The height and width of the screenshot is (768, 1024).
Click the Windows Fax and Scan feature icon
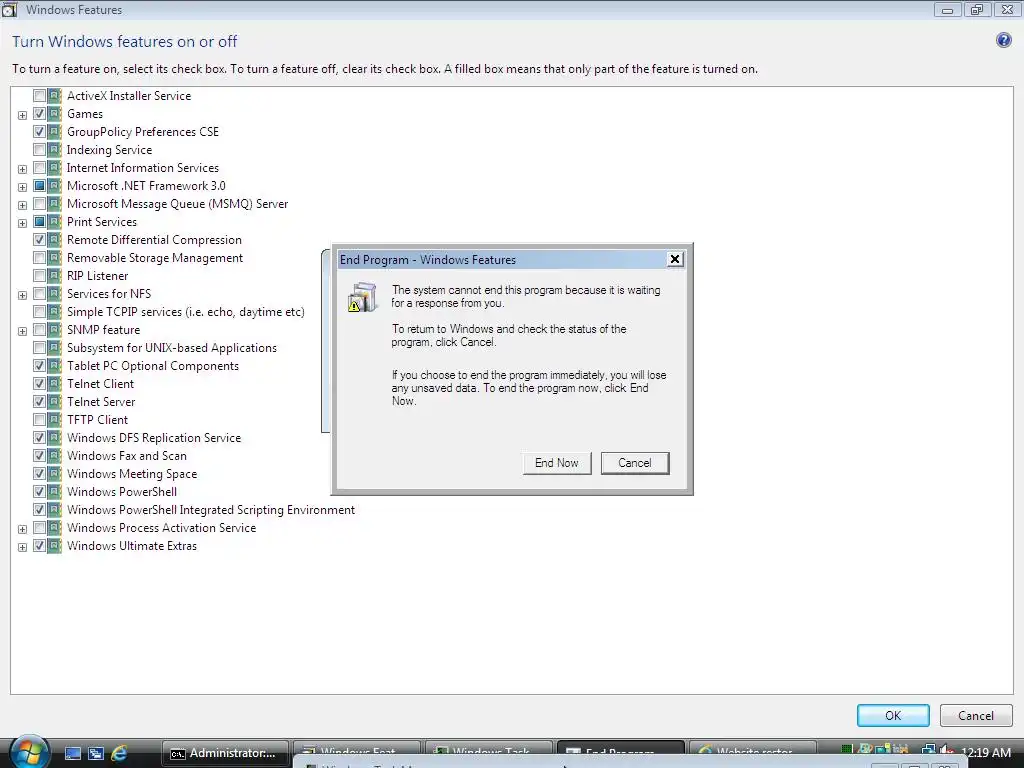(55, 456)
